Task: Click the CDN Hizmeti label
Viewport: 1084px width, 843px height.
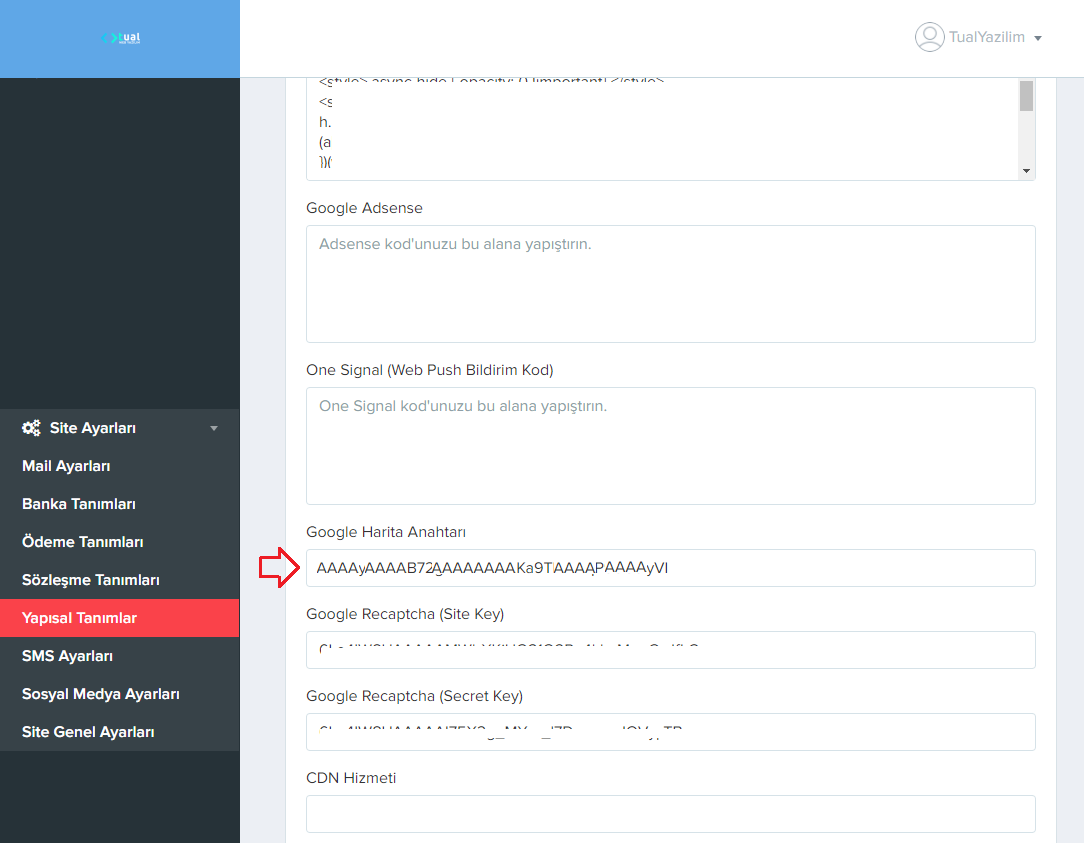Action: click(x=351, y=778)
